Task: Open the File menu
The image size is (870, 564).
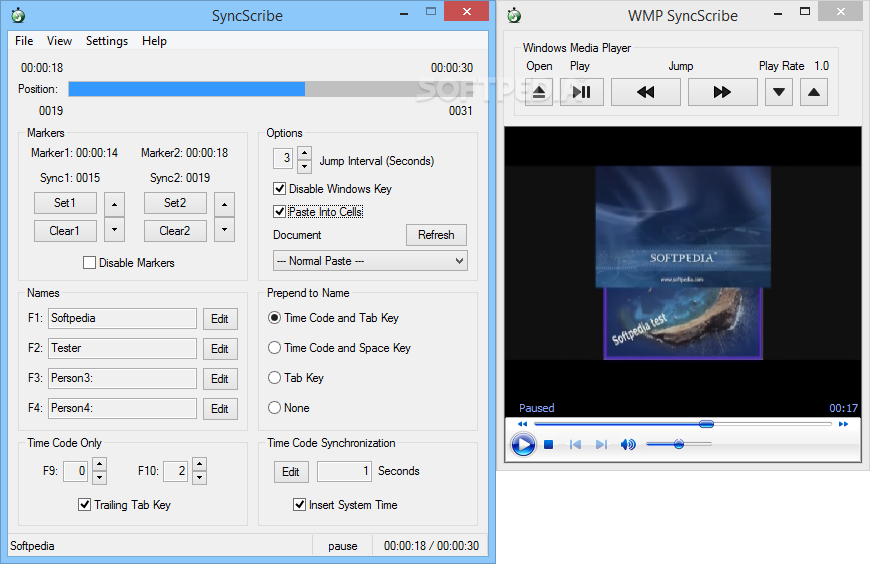Action: point(24,41)
